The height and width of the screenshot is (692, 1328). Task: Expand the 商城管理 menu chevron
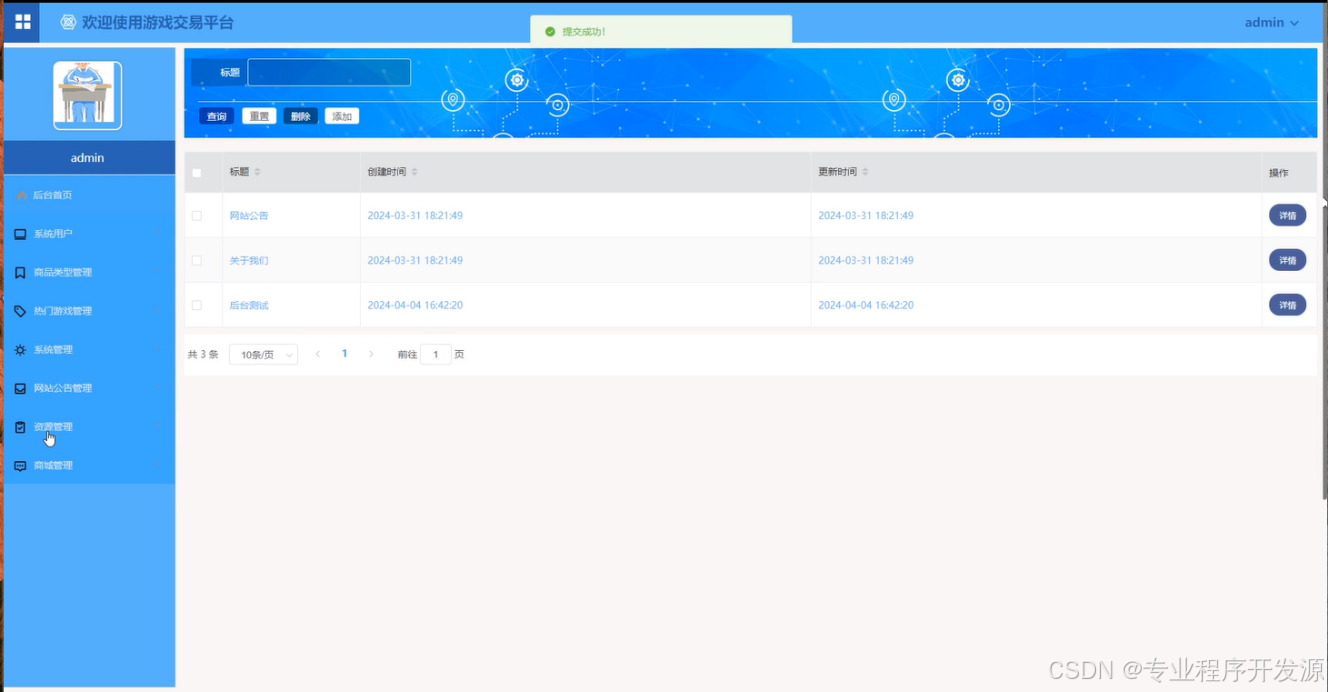pyautogui.click(x=157, y=466)
